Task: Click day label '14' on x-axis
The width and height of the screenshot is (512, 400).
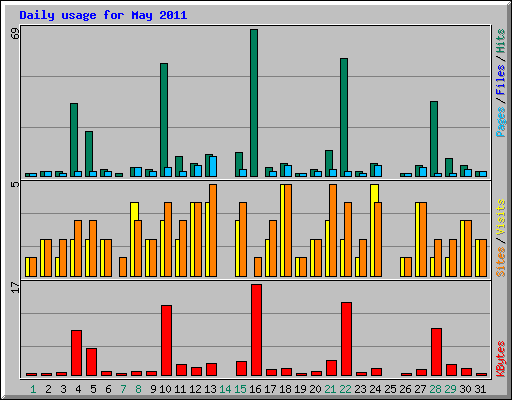Action: (225, 389)
